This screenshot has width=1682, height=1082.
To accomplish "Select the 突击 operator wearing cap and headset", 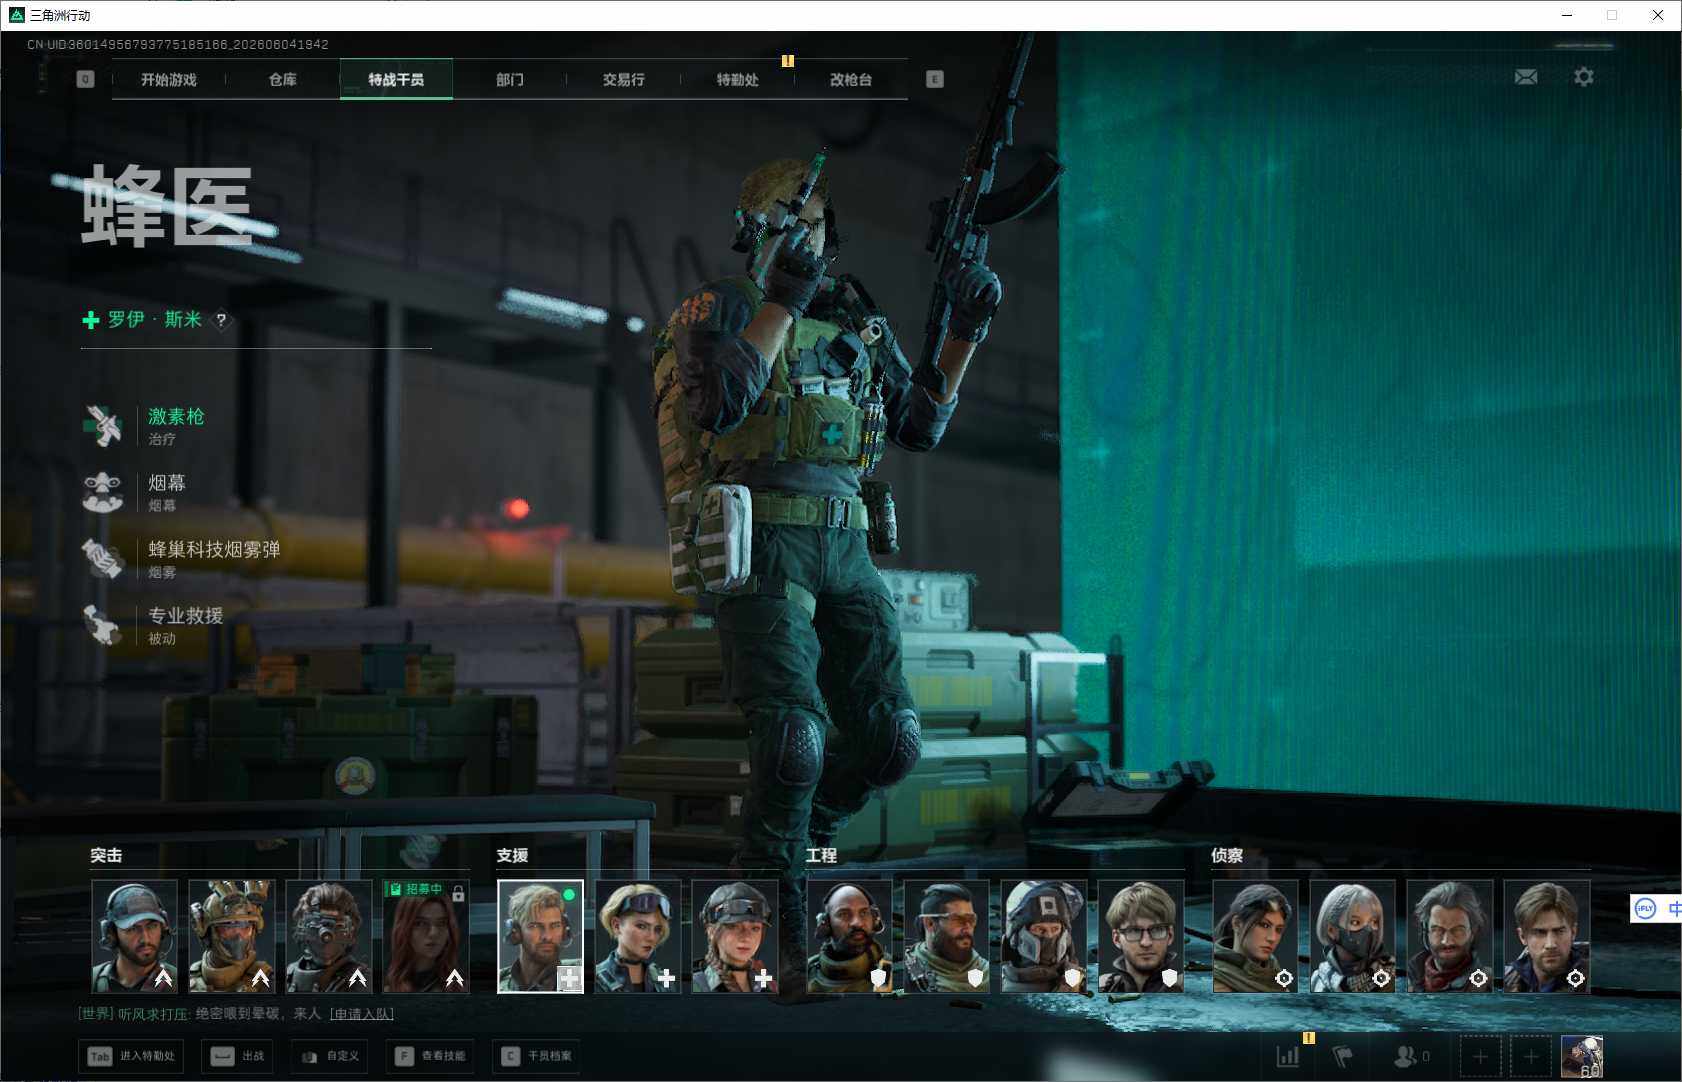I will [x=134, y=936].
